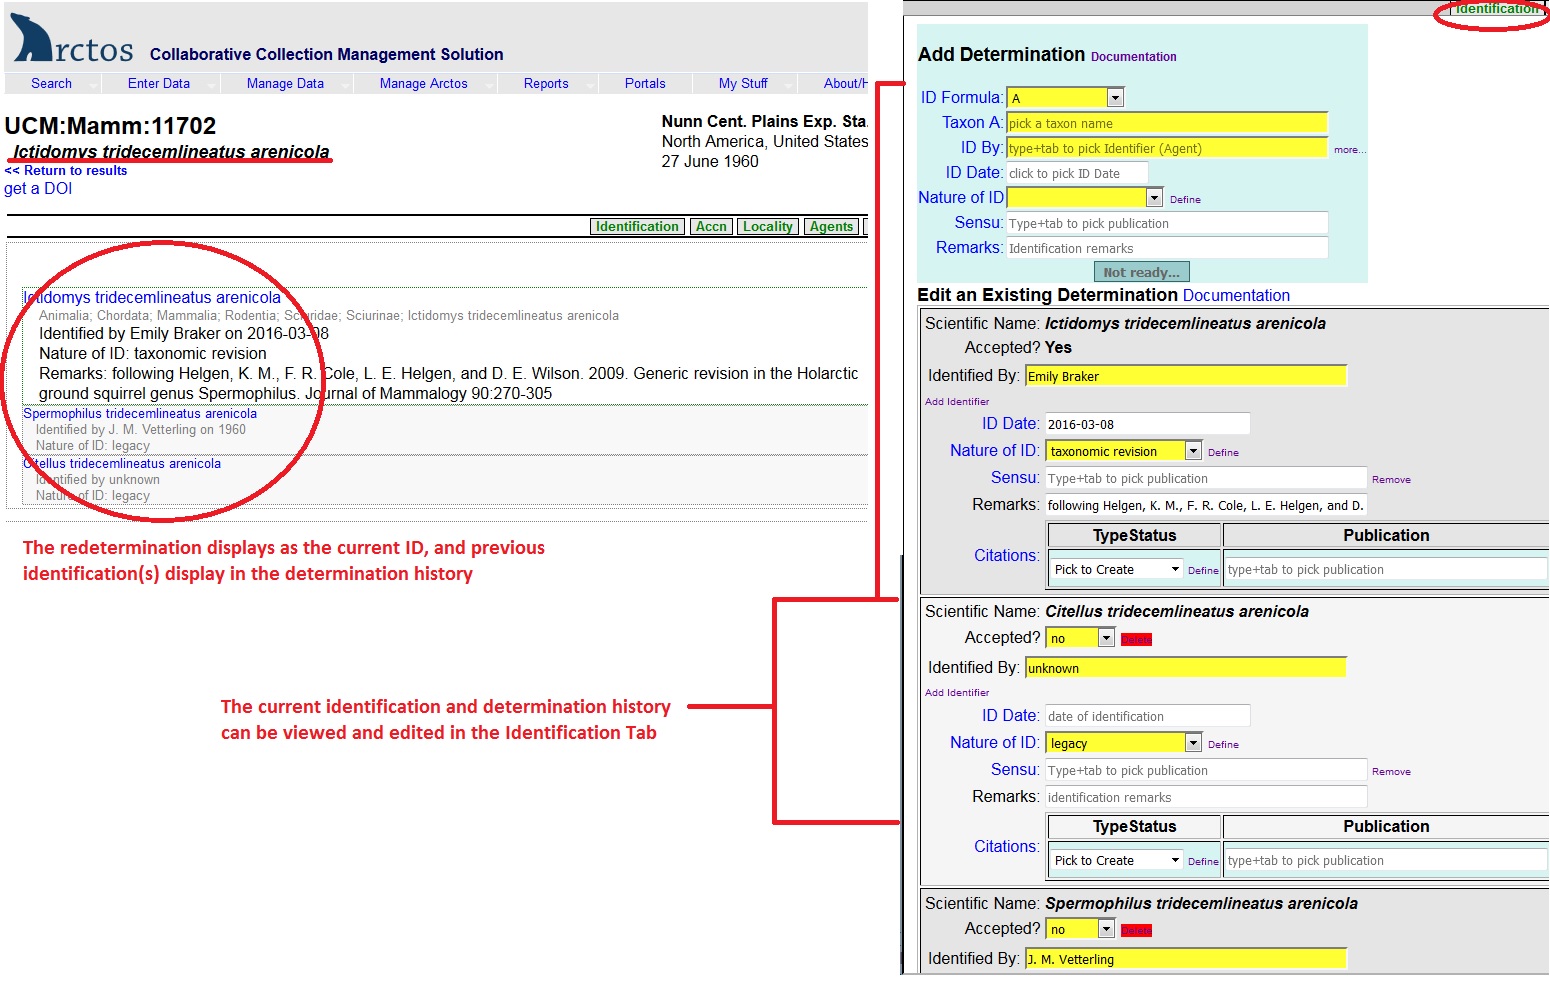Click the ID Date field showing 2016-03-08
The image size is (1550, 989).
(1147, 424)
